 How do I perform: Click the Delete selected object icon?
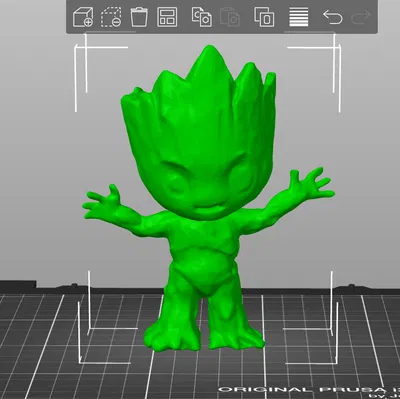tap(111, 17)
